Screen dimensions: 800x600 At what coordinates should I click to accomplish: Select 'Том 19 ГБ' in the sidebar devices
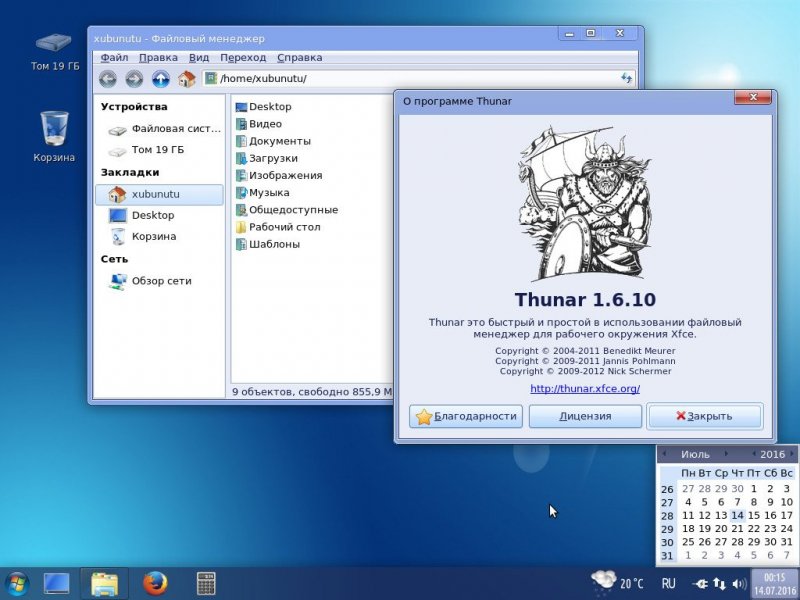[146, 150]
